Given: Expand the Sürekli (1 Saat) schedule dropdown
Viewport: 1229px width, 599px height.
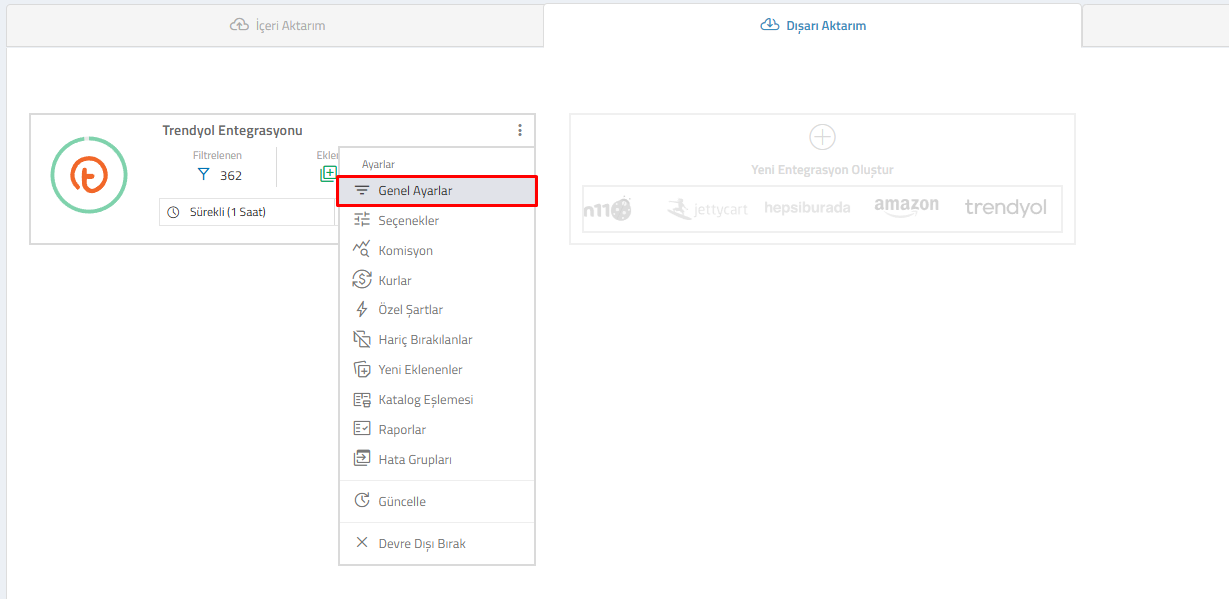Looking at the screenshot, I should (245, 212).
